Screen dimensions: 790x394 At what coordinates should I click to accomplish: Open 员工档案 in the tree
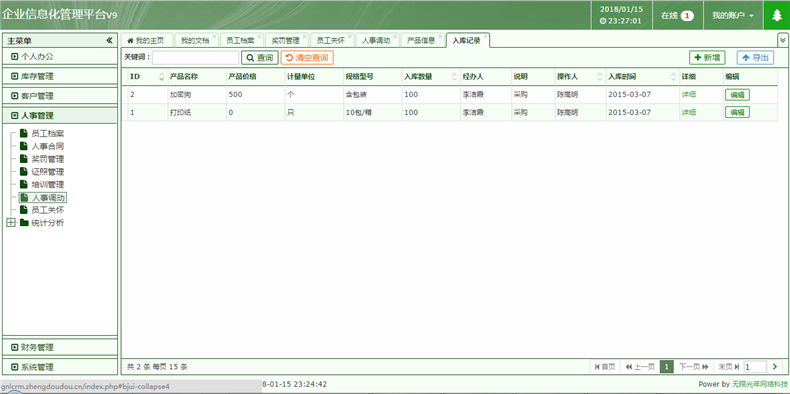pos(47,134)
